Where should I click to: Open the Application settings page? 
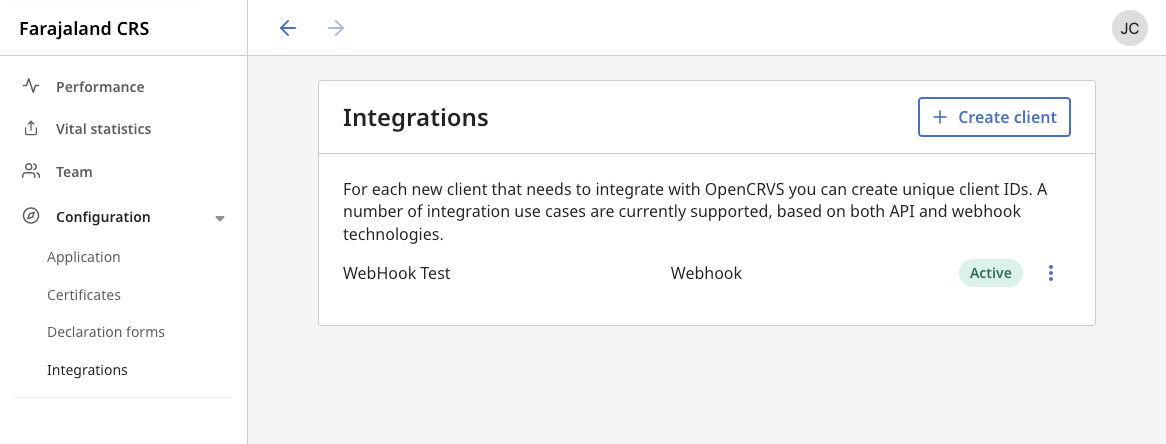click(84, 257)
